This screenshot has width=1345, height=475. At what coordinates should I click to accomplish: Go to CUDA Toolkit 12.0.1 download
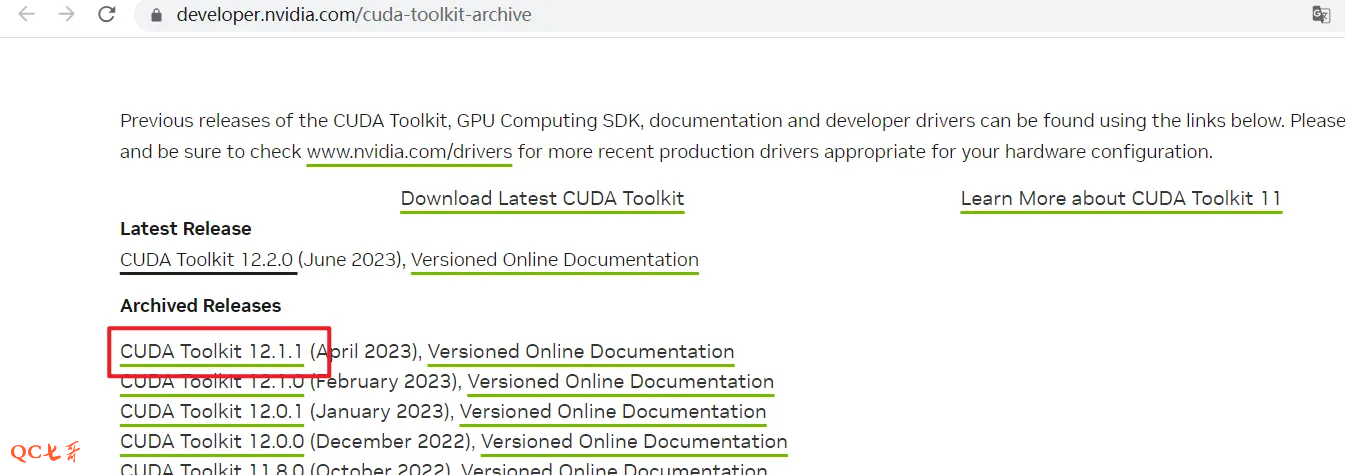[211, 411]
